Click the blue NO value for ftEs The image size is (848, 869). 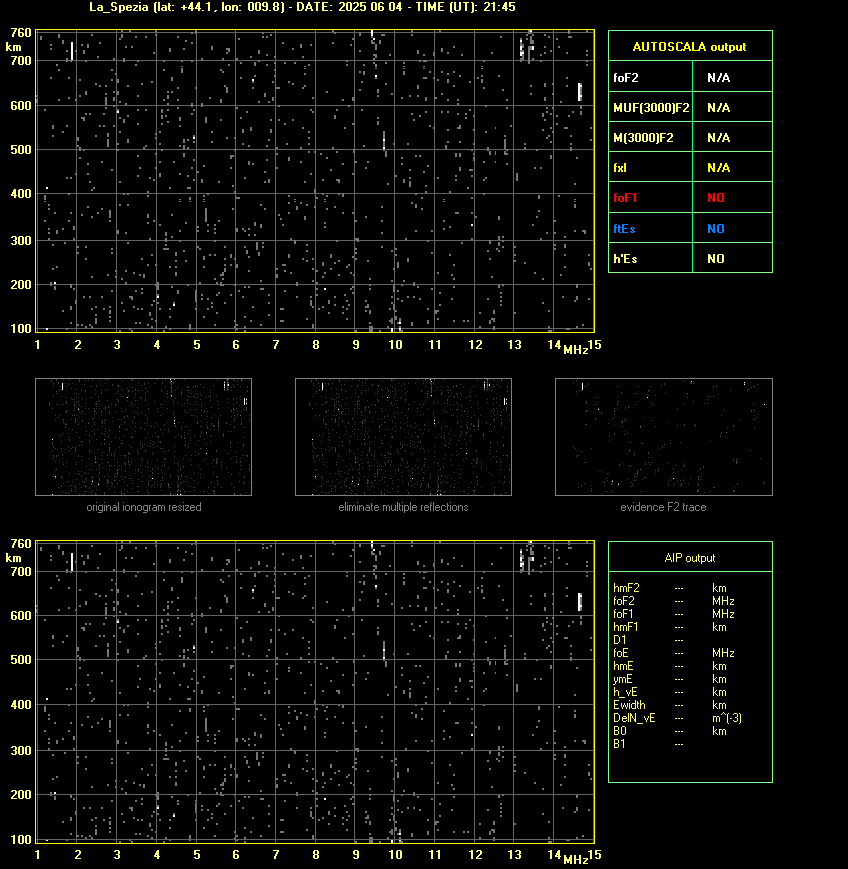coord(716,228)
